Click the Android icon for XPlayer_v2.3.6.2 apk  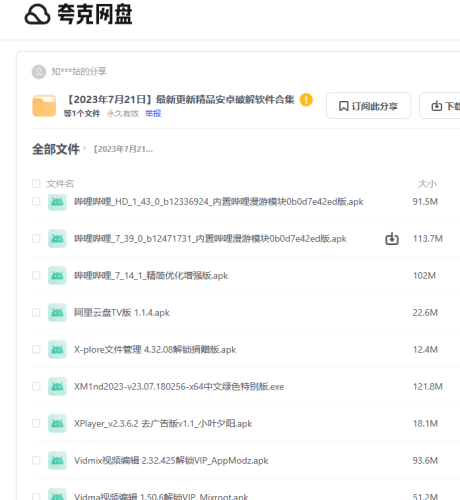57,424
